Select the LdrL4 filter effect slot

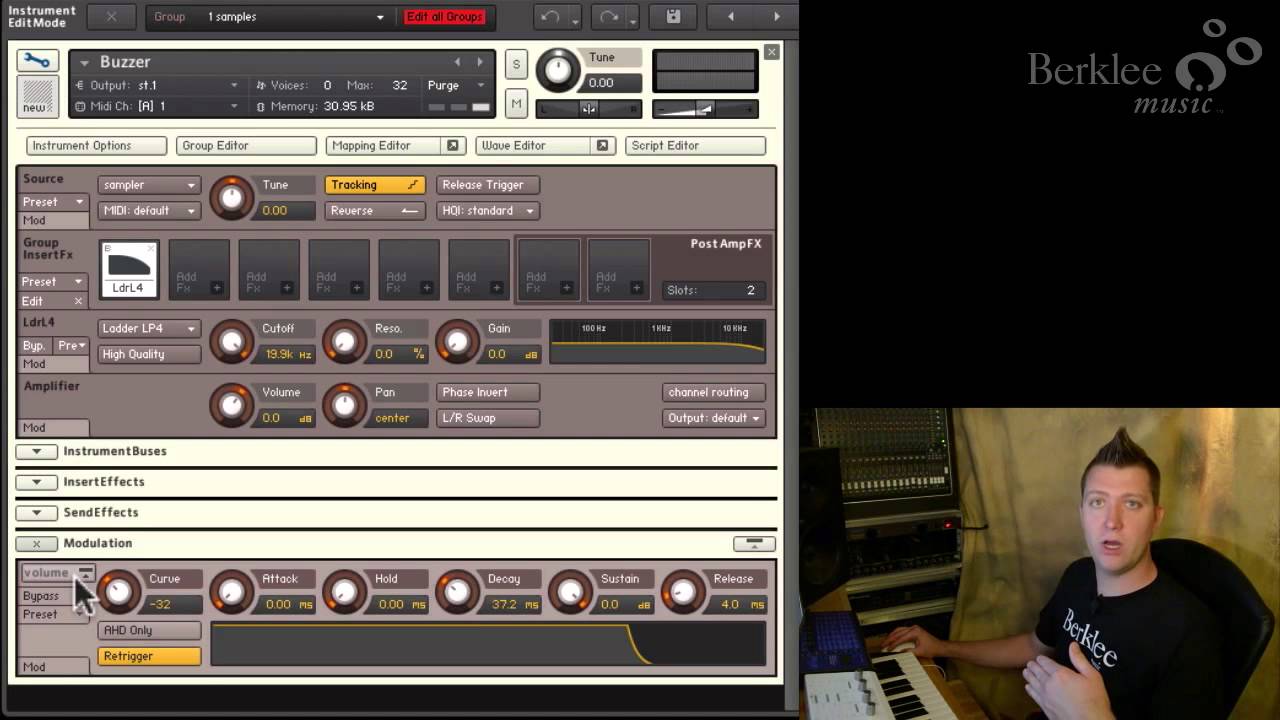pyautogui.click(x=128, y=270)
